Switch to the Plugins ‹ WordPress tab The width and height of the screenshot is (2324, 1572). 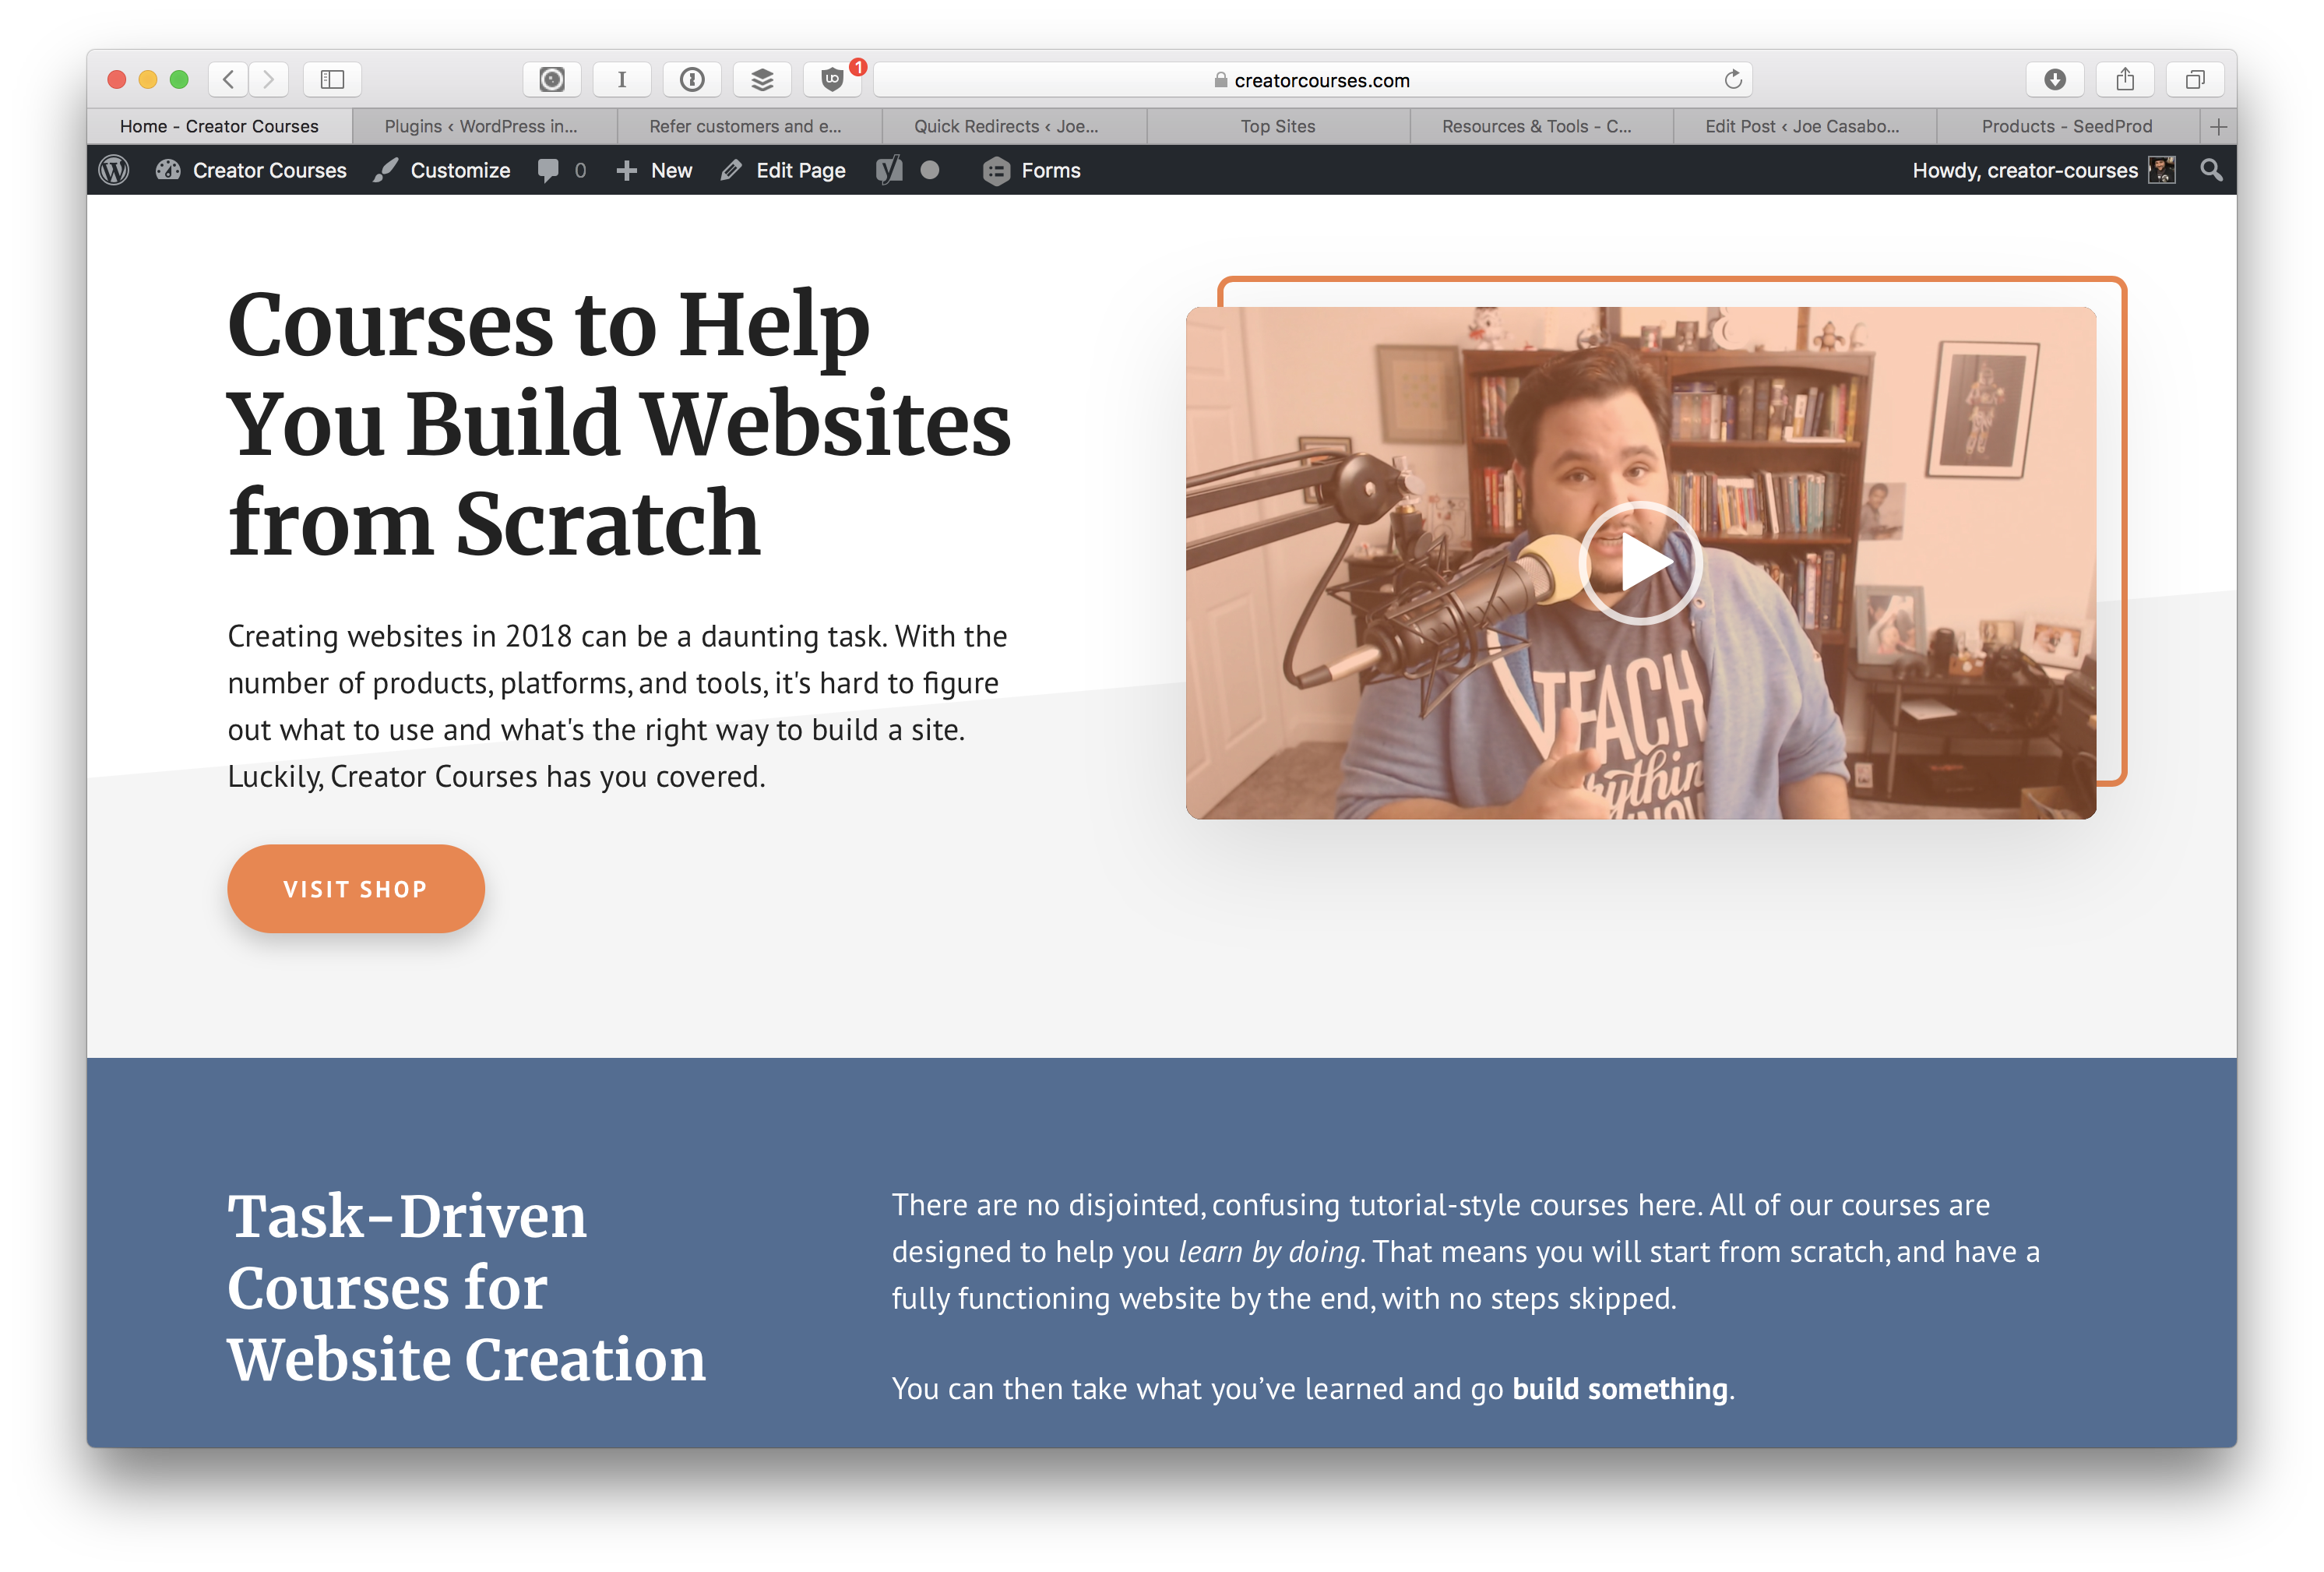click(482, 126)
